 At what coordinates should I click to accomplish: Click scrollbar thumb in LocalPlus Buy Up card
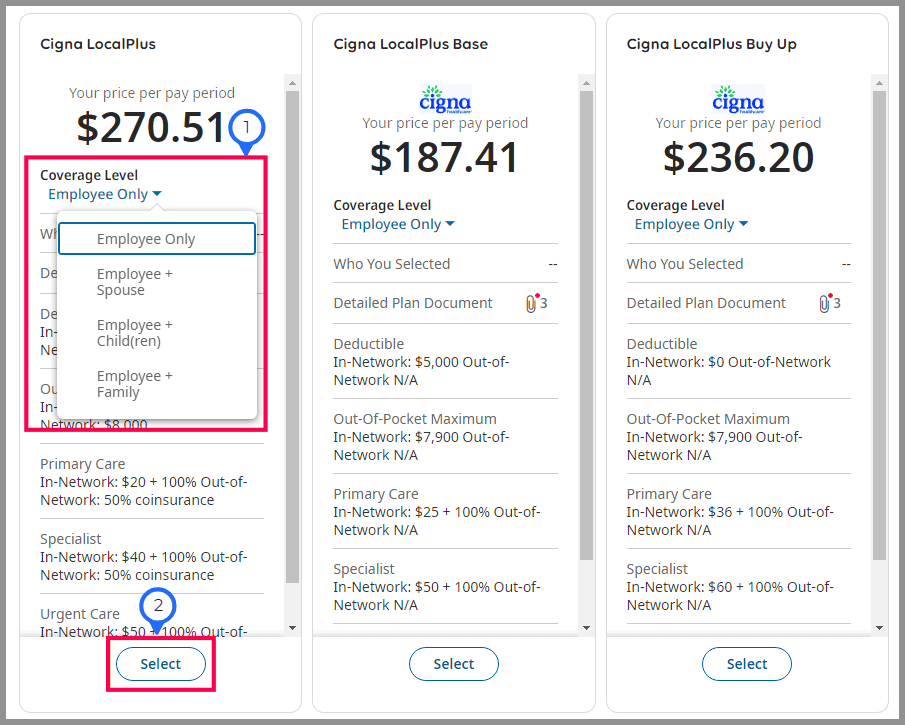pos(880,325)
